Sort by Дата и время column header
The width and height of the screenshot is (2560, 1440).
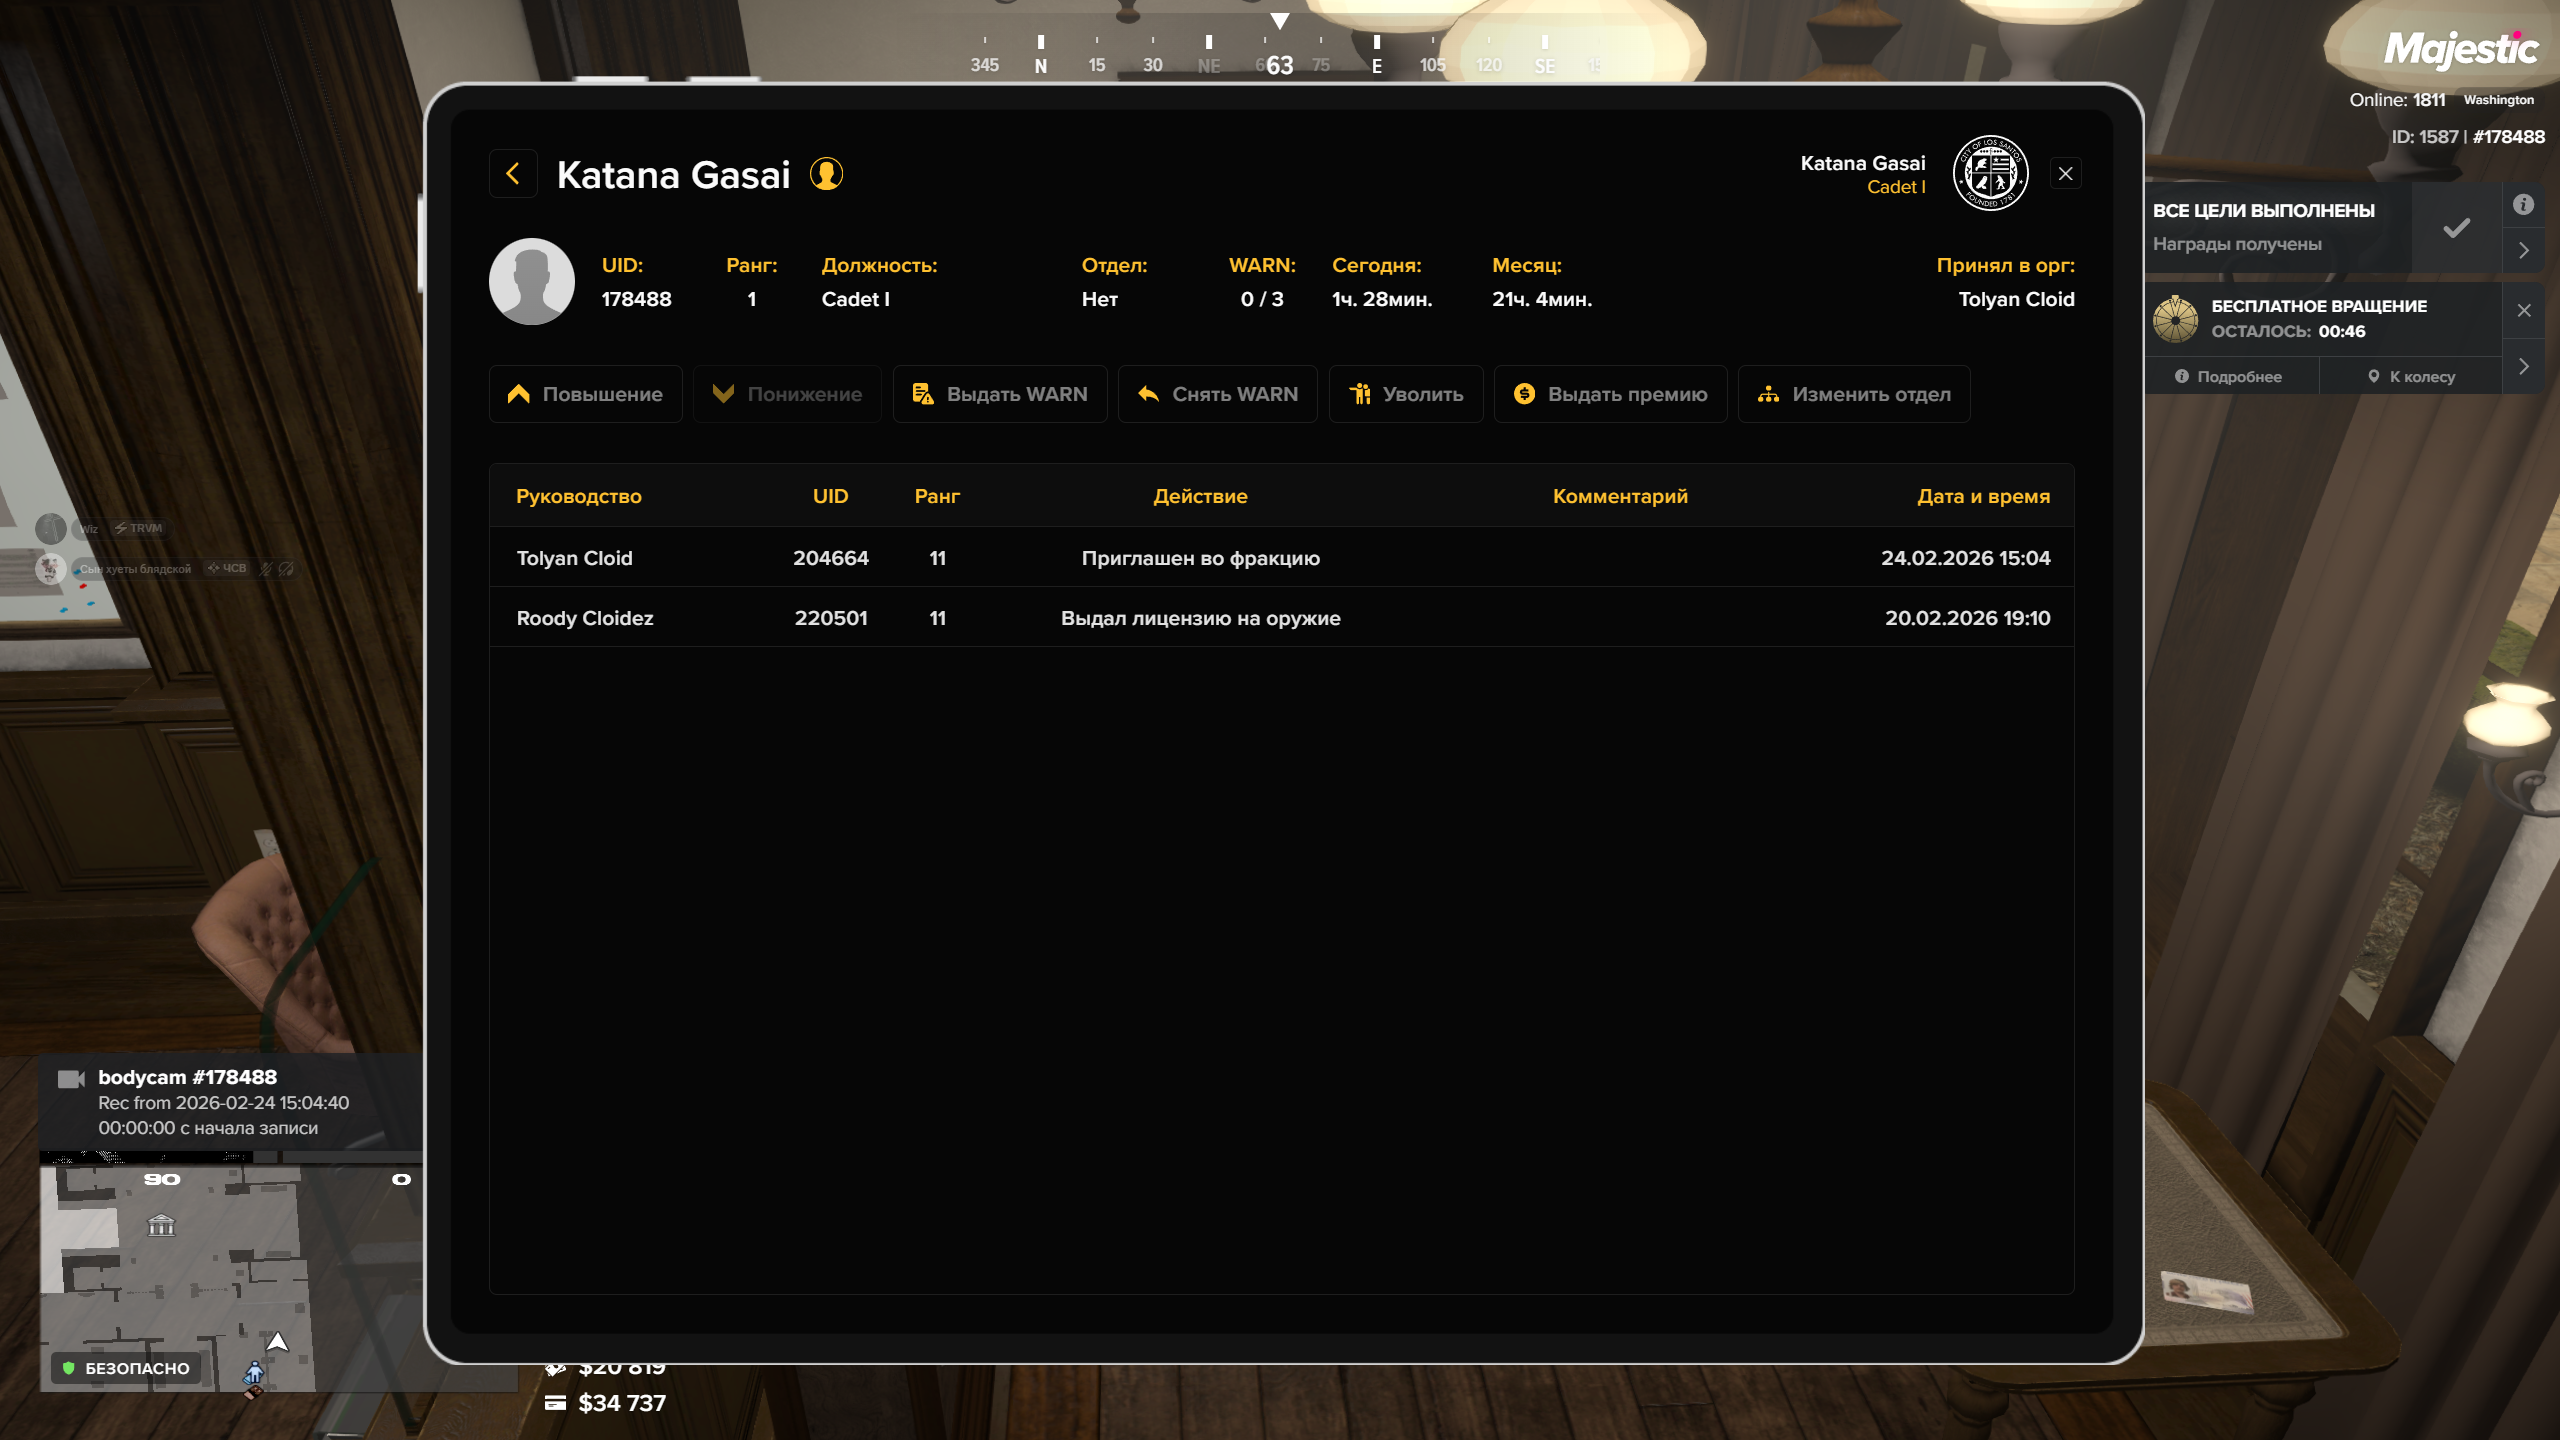(1983, 496)
